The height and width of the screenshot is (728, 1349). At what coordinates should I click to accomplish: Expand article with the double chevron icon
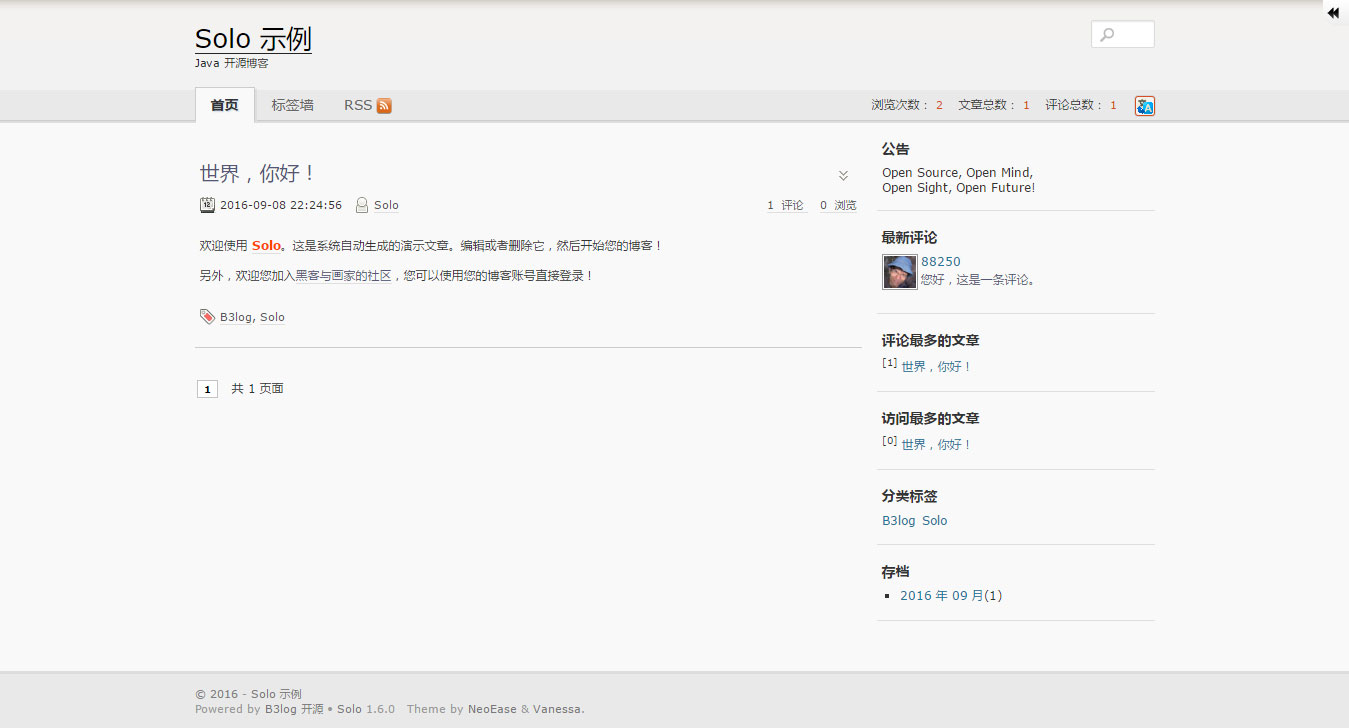click(x=843, y=176)
